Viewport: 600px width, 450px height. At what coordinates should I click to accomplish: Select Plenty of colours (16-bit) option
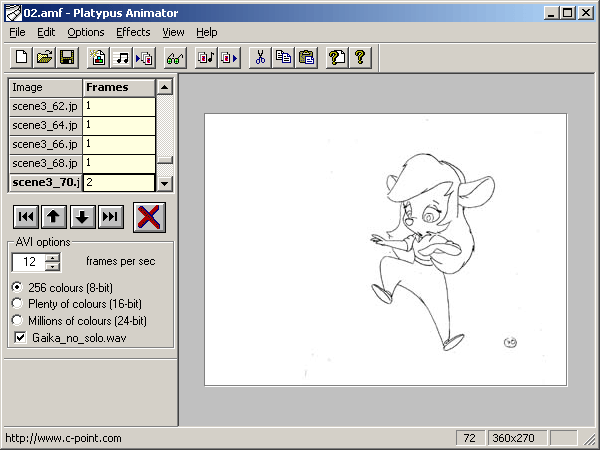tap(17, 303)
